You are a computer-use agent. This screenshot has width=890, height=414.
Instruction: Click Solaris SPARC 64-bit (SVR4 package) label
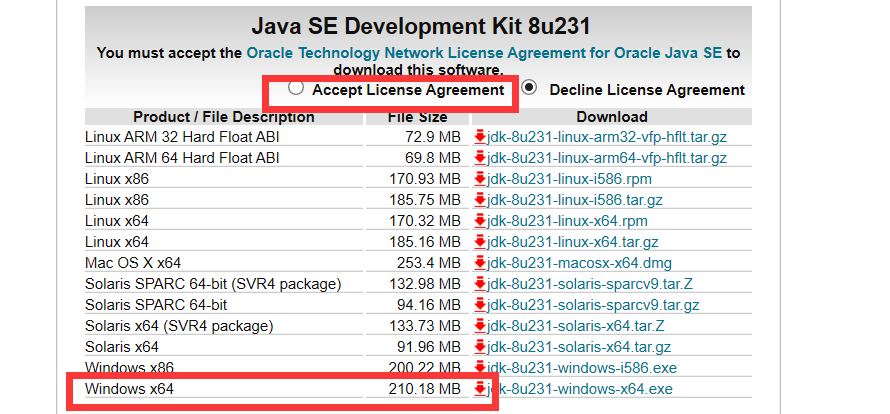click(x=213, y=284)
